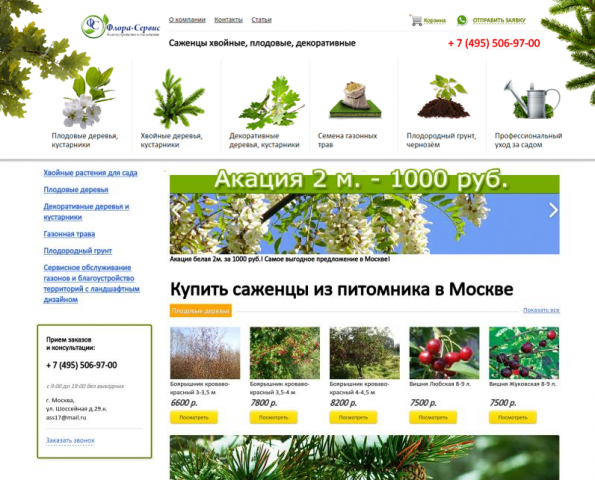Select Семена газонных трав label
Viewport: 595px width, 480px height.
click(x=347, y=140)
